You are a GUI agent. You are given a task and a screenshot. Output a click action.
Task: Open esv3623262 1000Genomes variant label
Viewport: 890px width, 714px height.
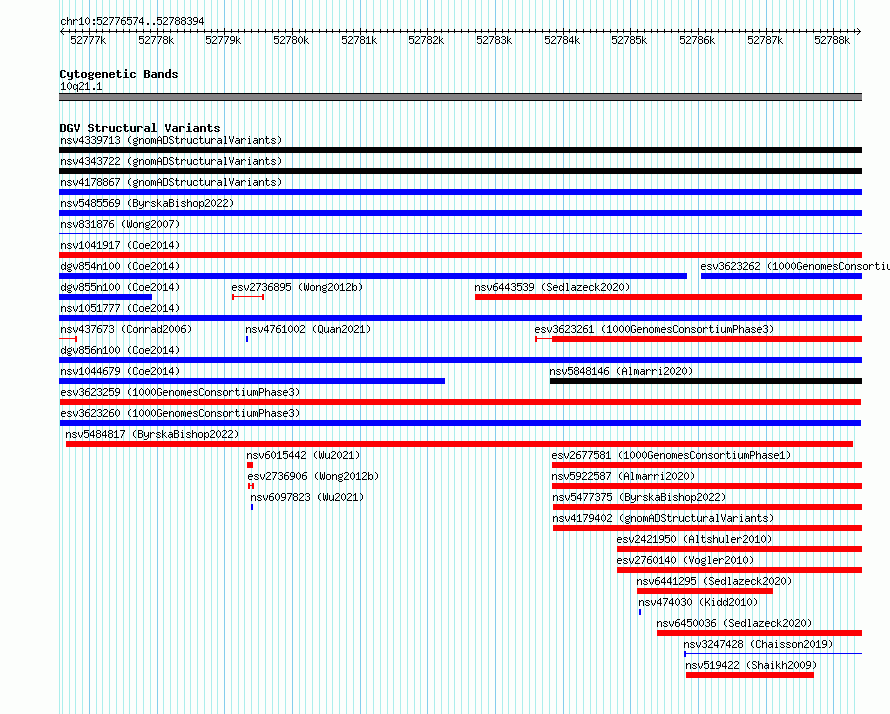point(795,266)
